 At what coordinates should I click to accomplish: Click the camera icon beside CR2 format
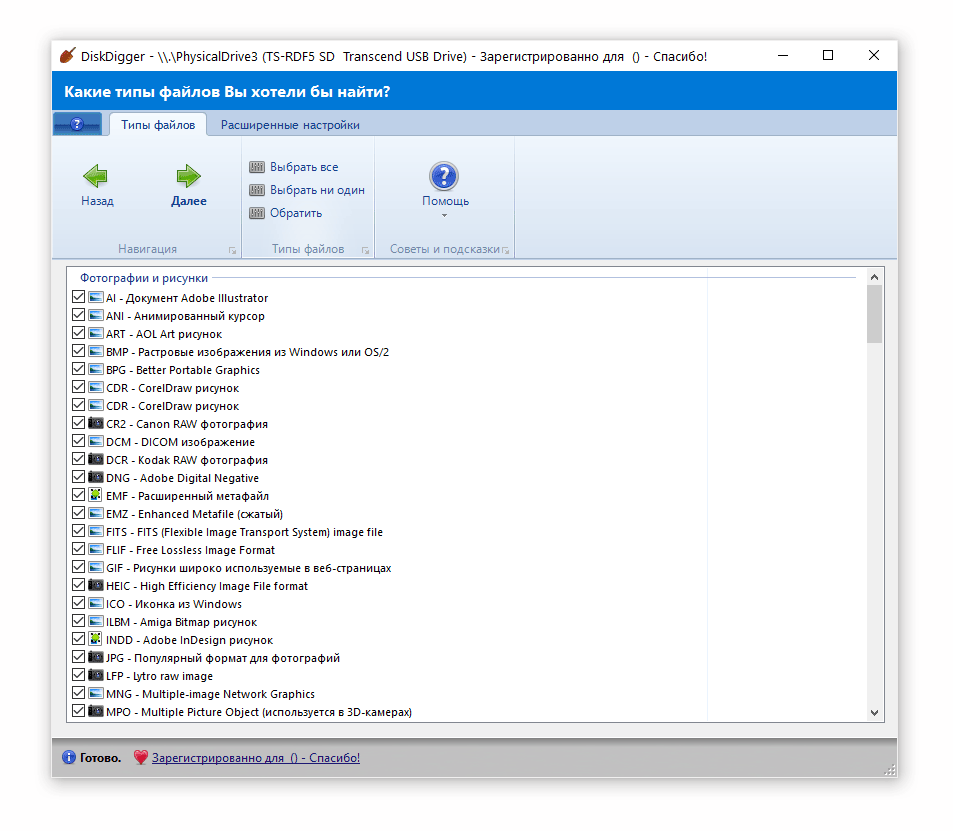[96, 424]
